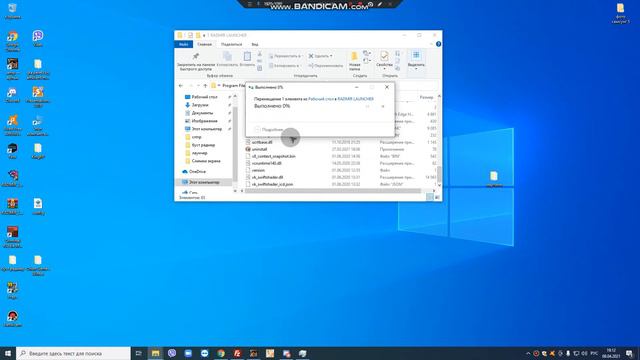Click the horizontal scrollbar of the file list
640x360 pixels.
(333, 191)
